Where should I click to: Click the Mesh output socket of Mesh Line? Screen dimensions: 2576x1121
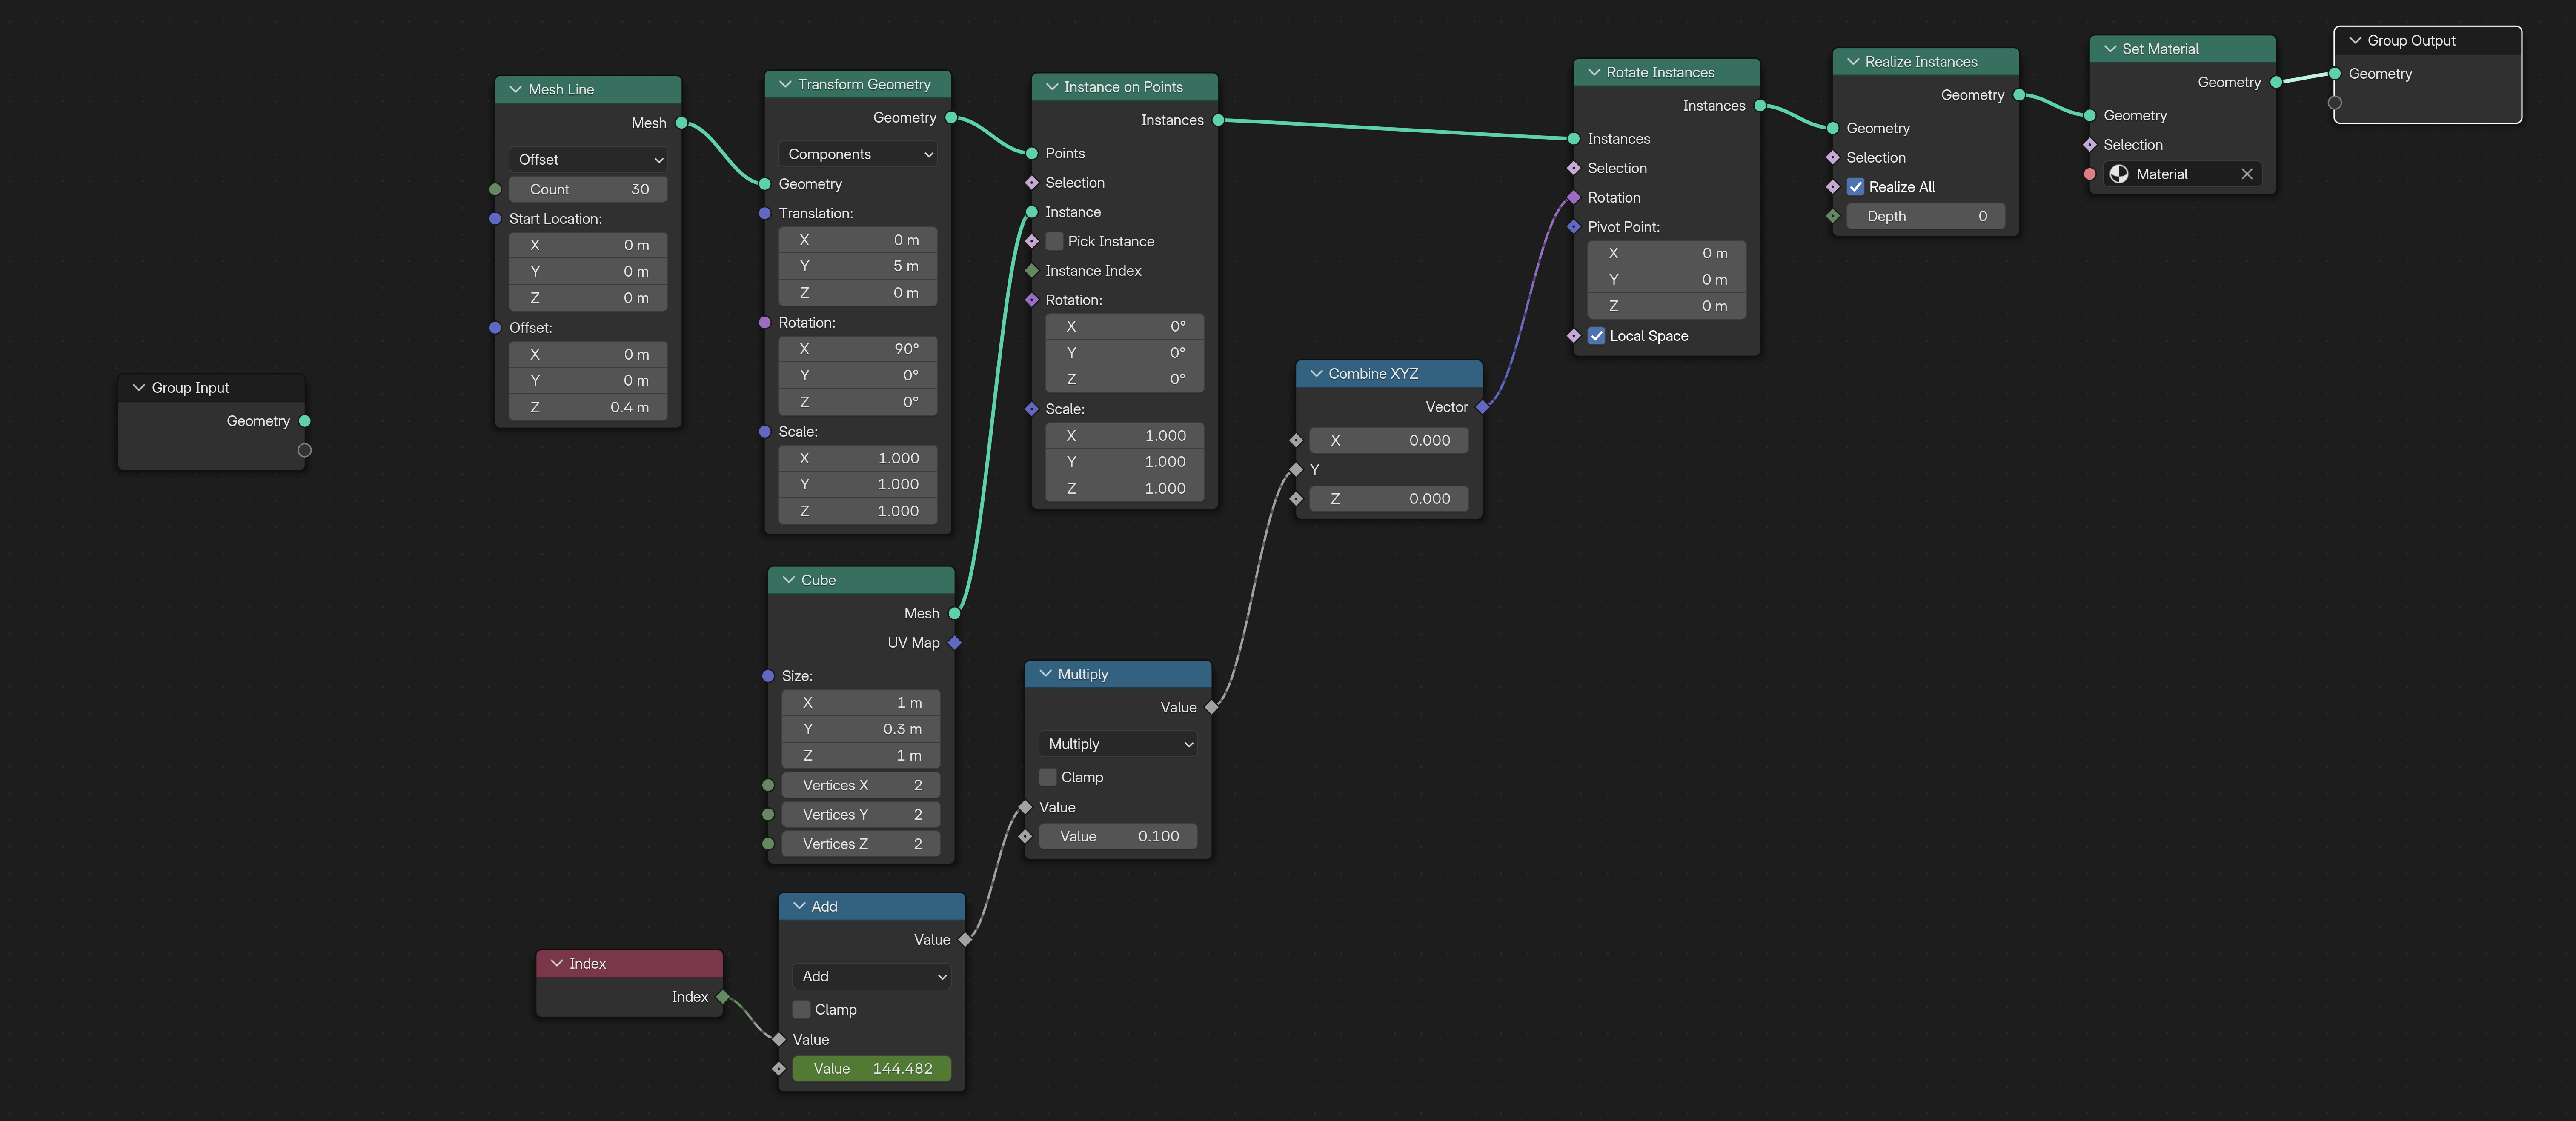click(682, 124)
